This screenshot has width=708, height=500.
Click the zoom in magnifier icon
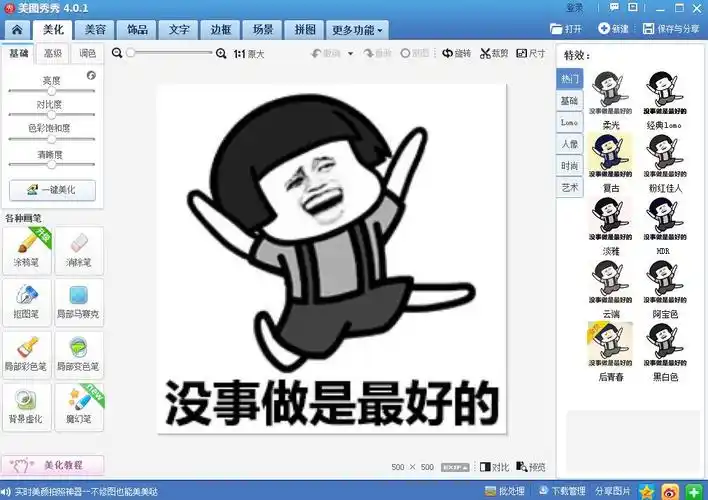coord(221,53)
